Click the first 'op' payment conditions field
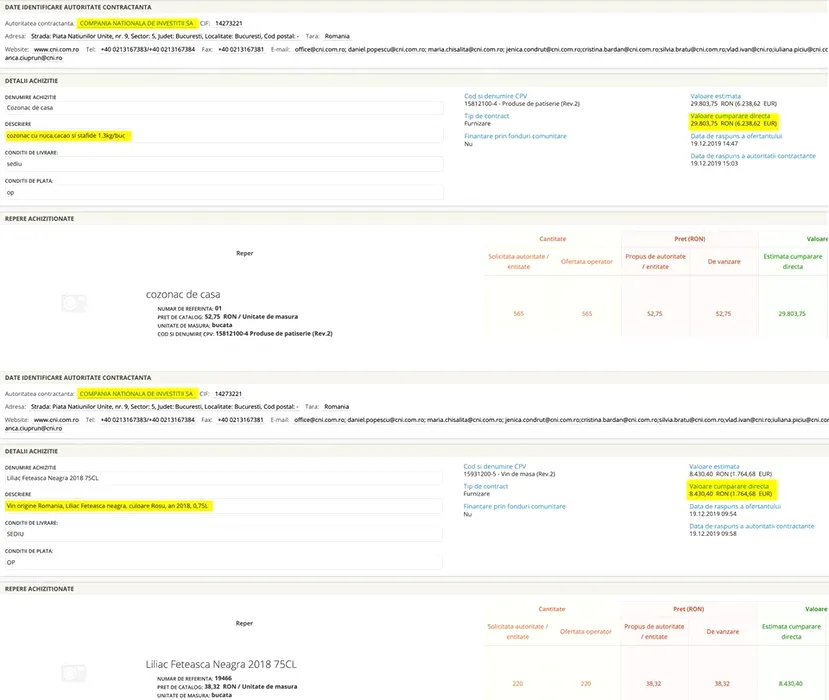829x700 pixels. click(222, 192)
